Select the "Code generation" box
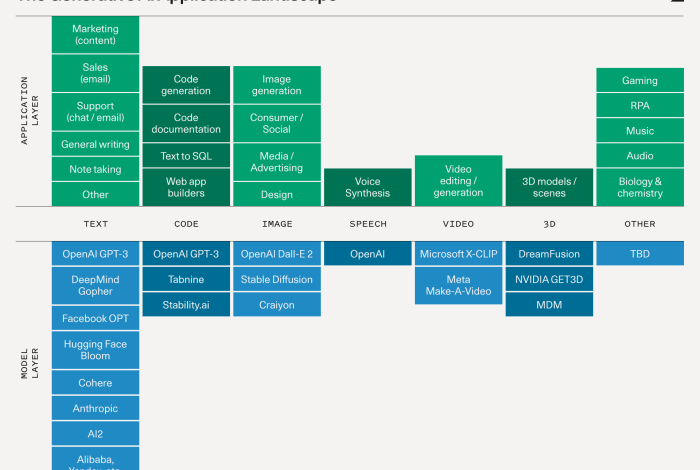Screen dimensions: 700x470 tap(186, 85)
